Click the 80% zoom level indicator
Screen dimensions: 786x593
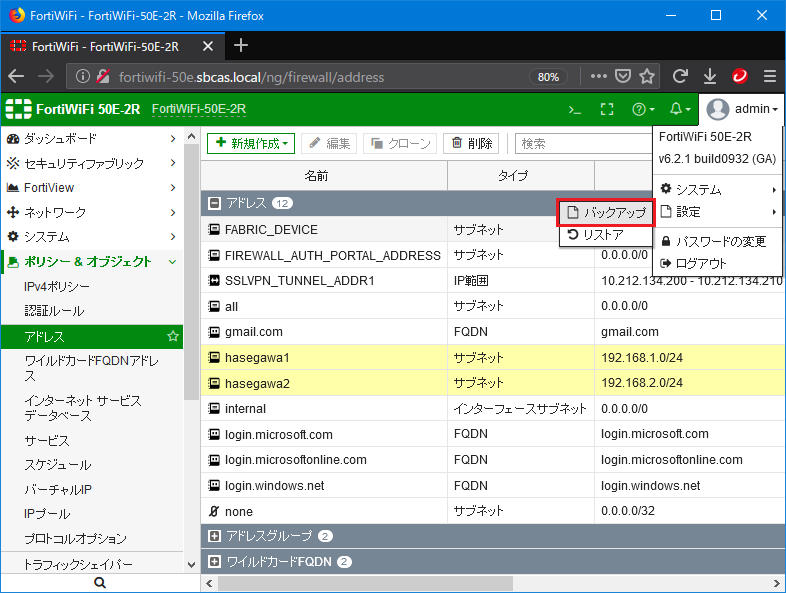[548, 77]
